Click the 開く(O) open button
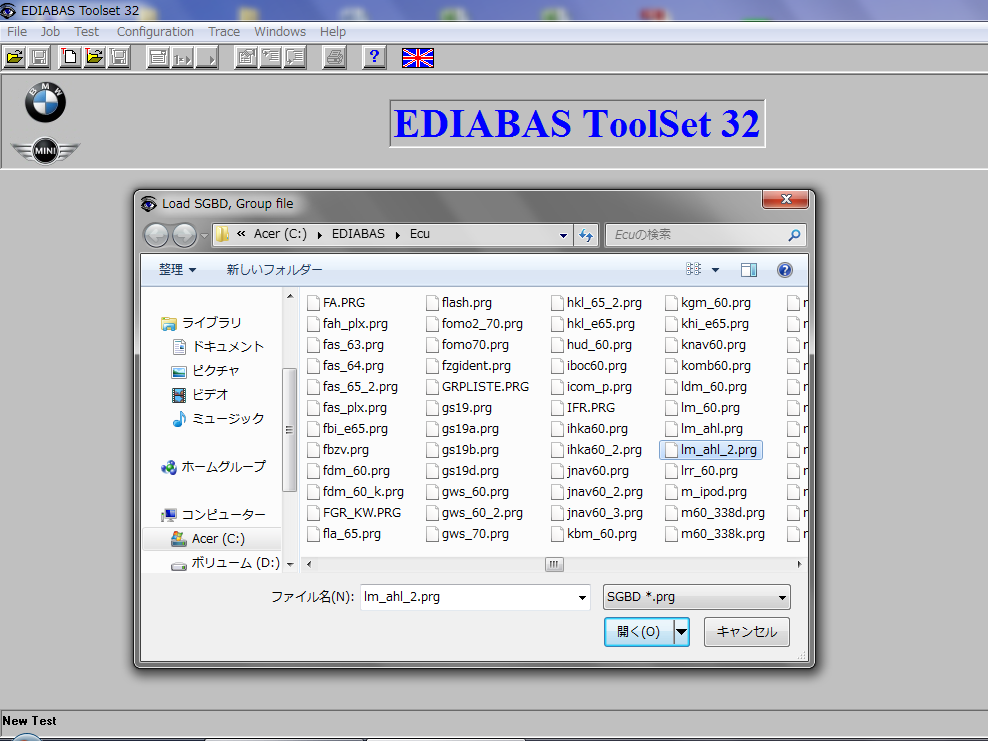The width and height of the screenshot is (988, 741). 638,631
